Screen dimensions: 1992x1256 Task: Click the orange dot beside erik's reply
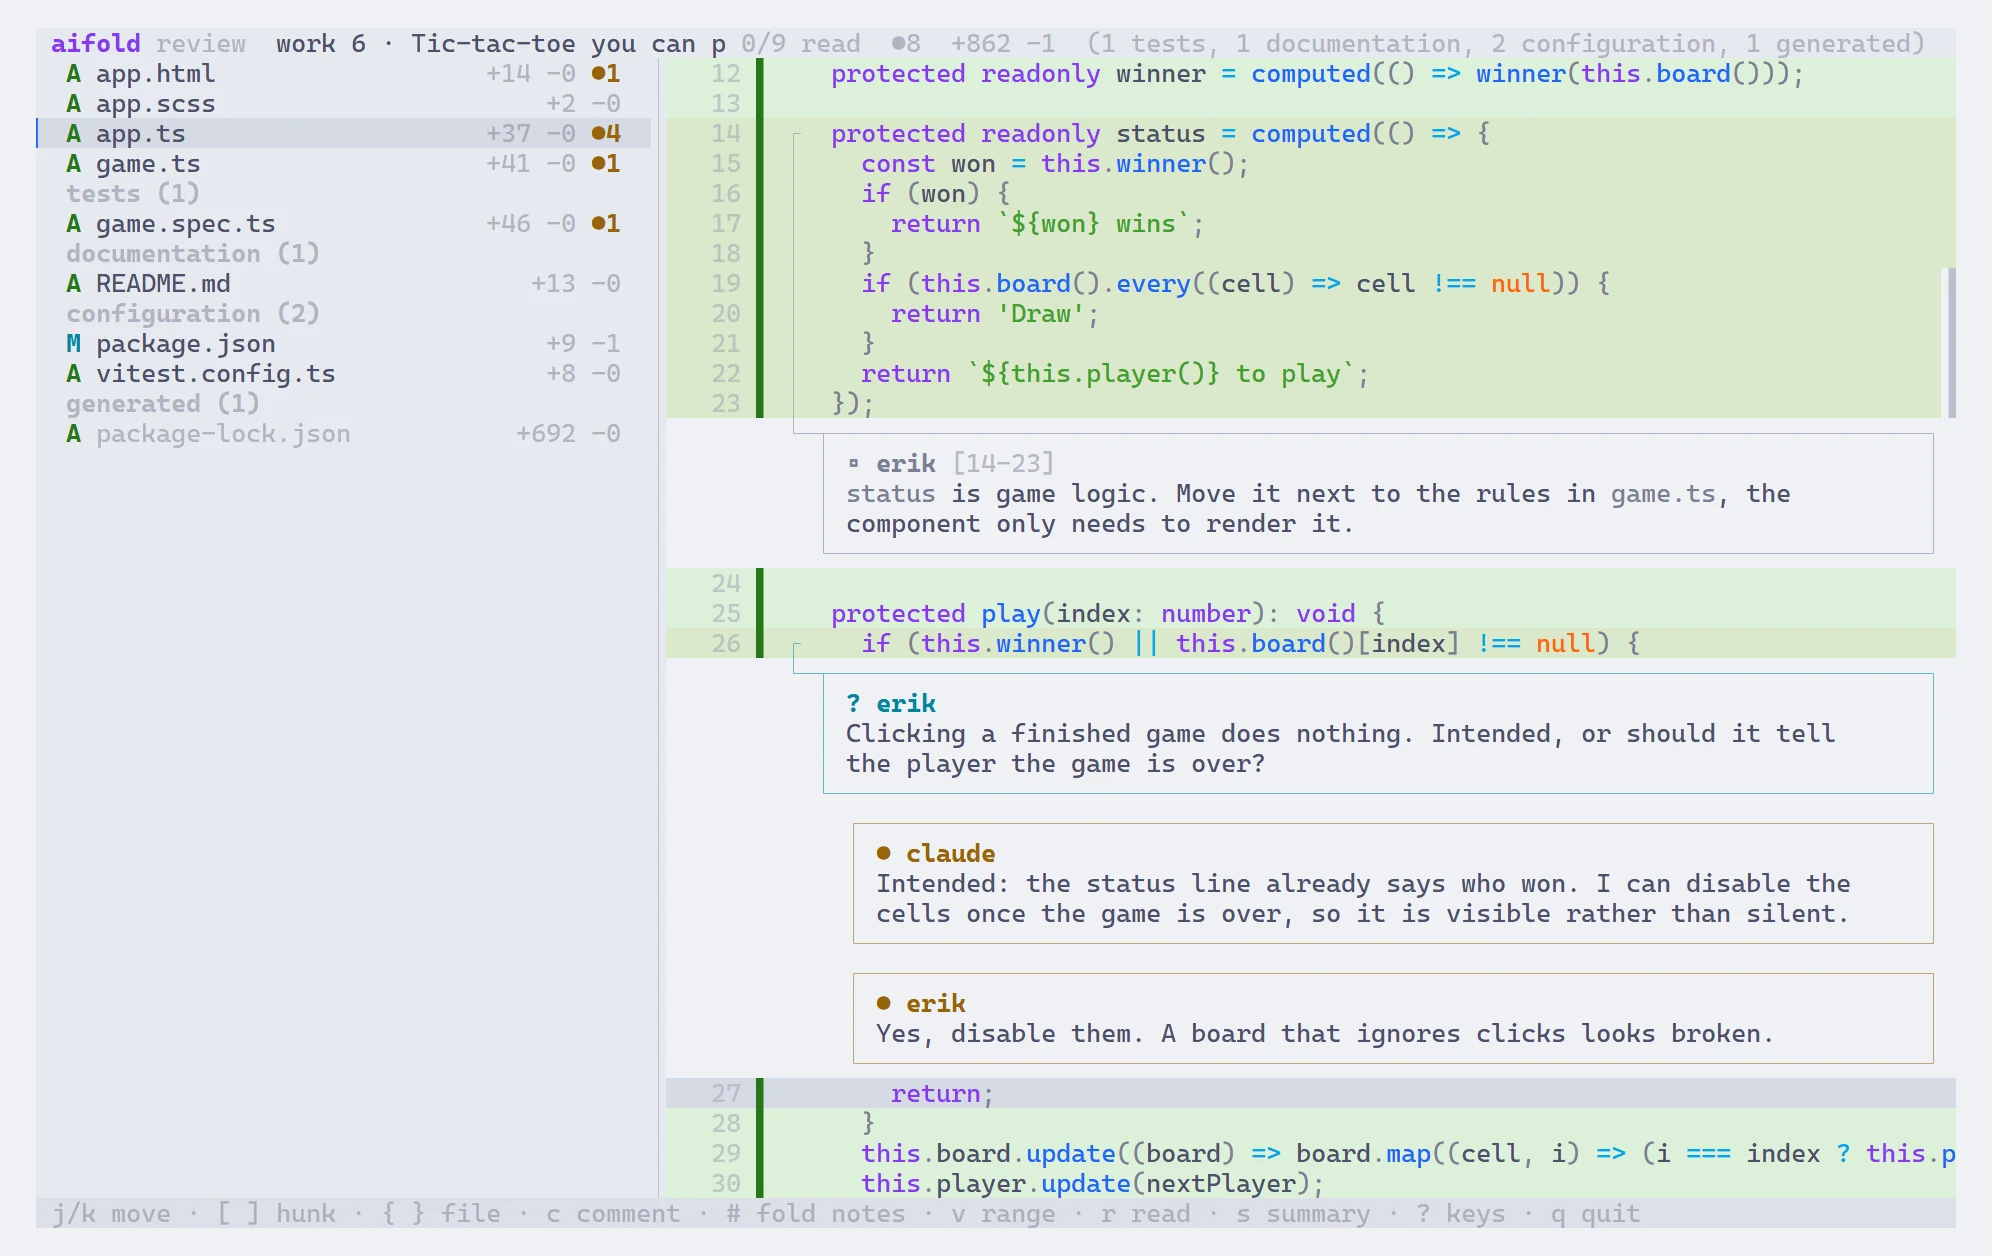tap(883, 1004)
